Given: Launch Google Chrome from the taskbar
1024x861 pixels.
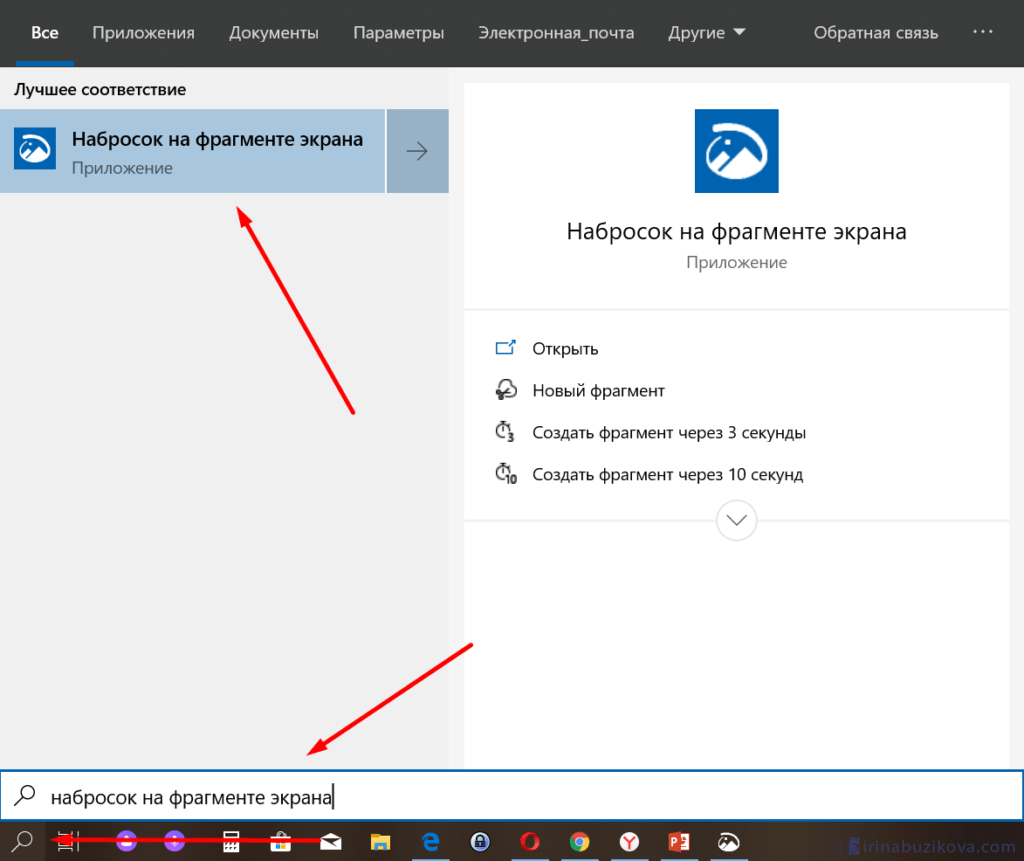Looking at the screenshot, I should [x=579, y=842].
